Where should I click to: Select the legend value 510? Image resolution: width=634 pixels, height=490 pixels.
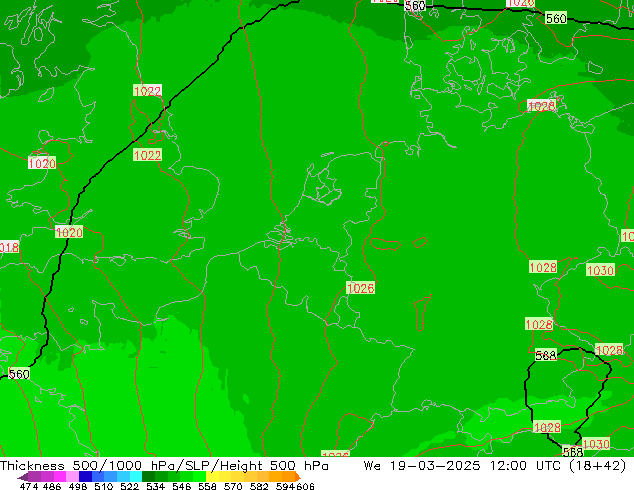point(104,486)
